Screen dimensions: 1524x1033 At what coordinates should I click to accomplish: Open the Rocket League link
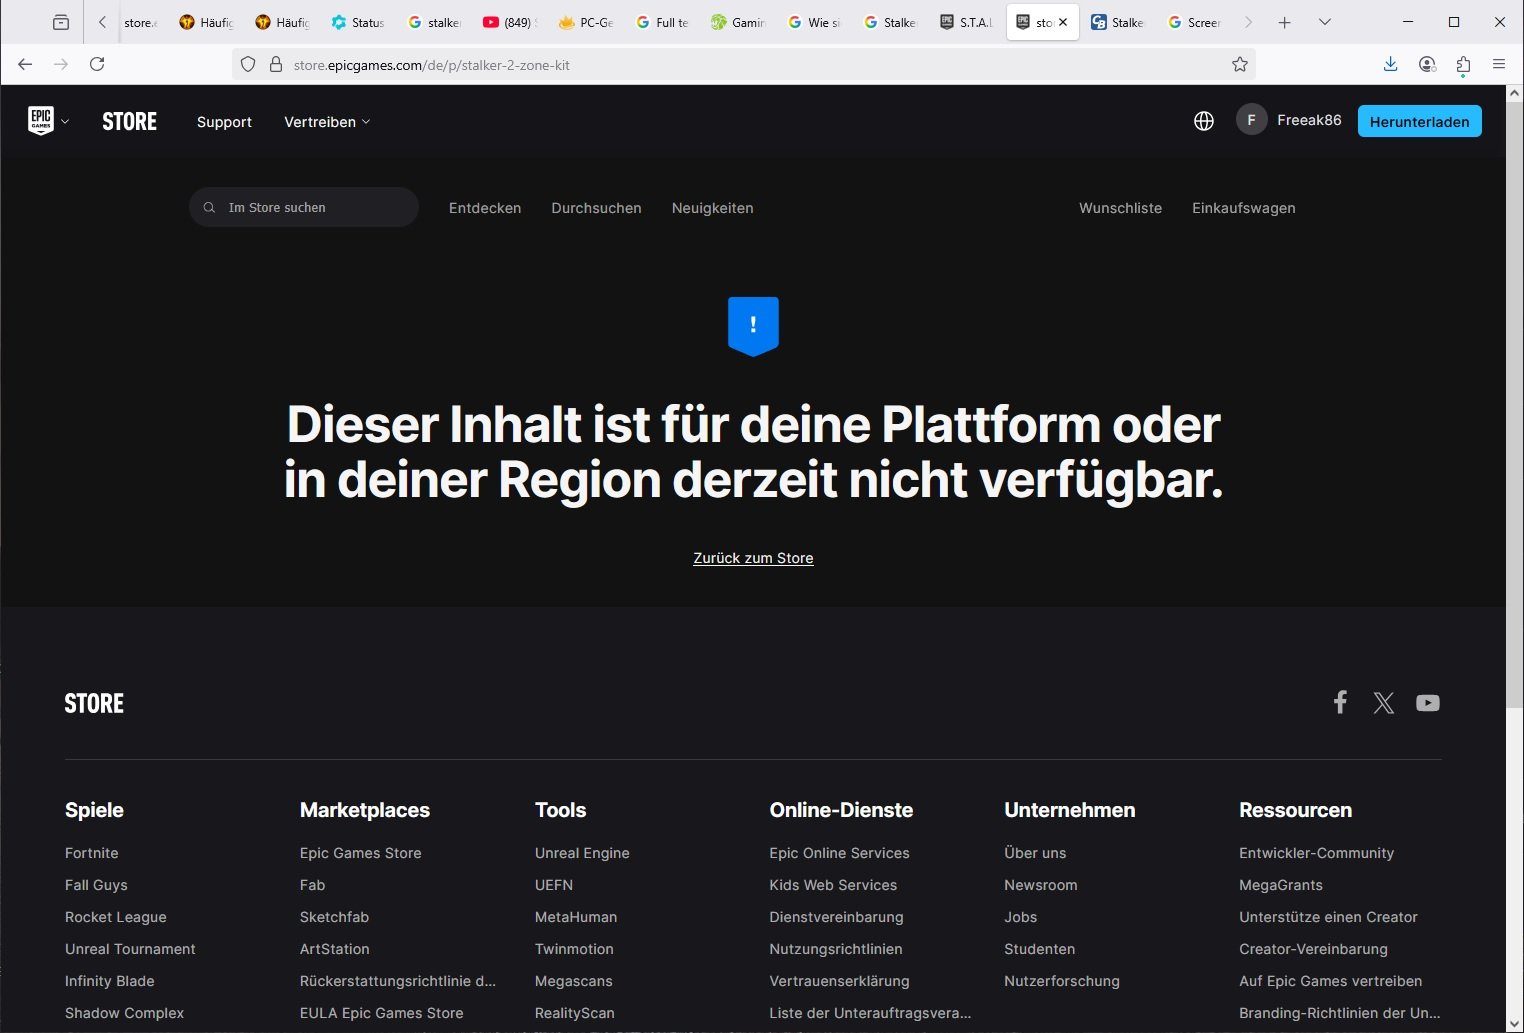click(x=116, y=917)
